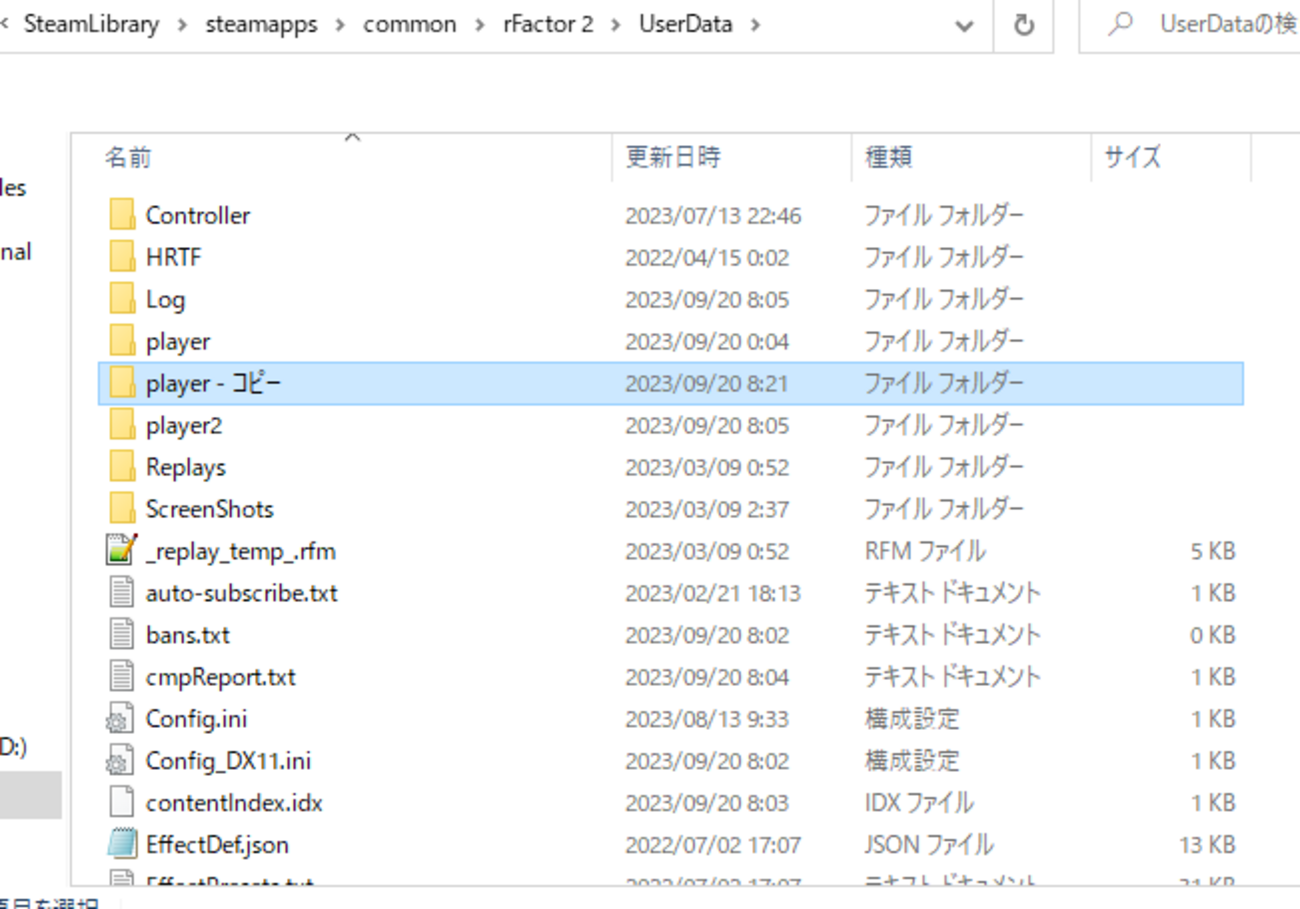Go to SteamLibrary in the breadcrumb path
Screen dimensions: 1300x909
pos(91,24)
